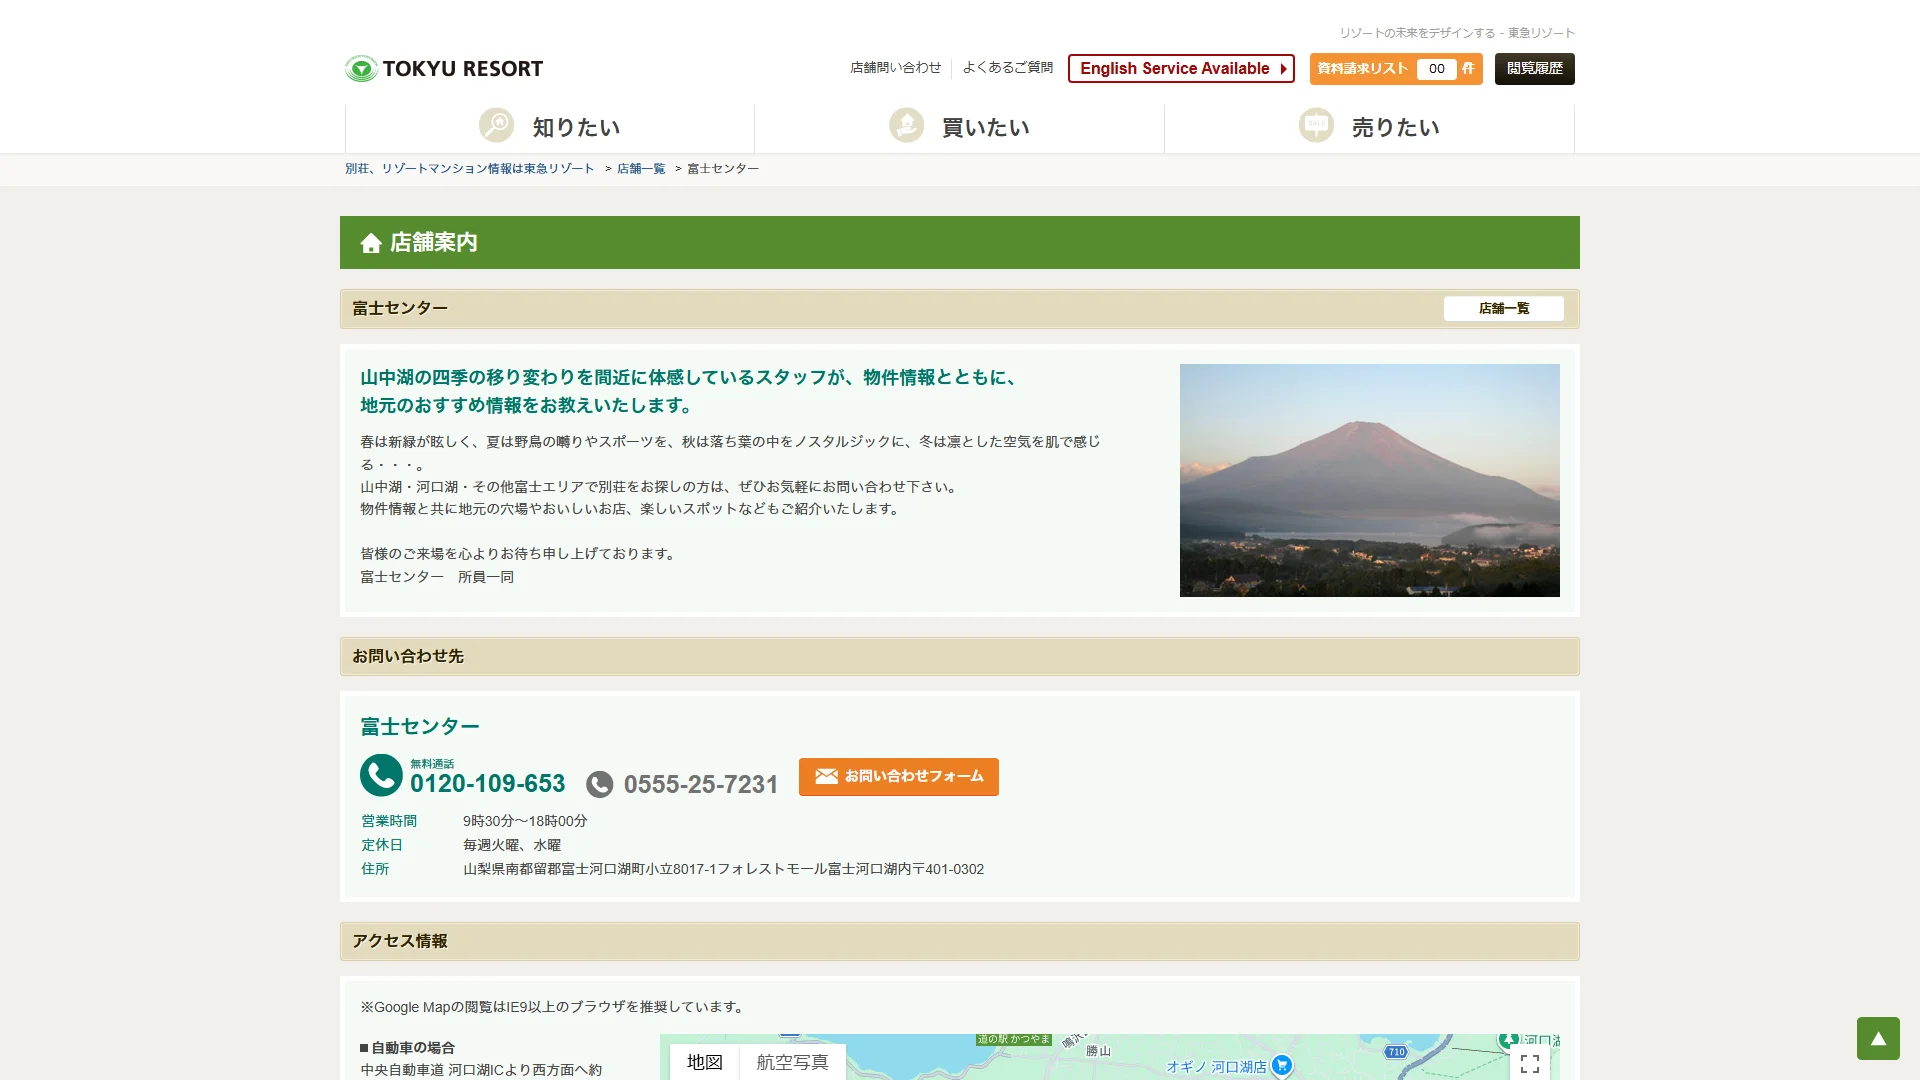This screenshot has height=1080, width=1920.
Task: Switch map to 航空写真 view
Action: tap(792, 1062)
